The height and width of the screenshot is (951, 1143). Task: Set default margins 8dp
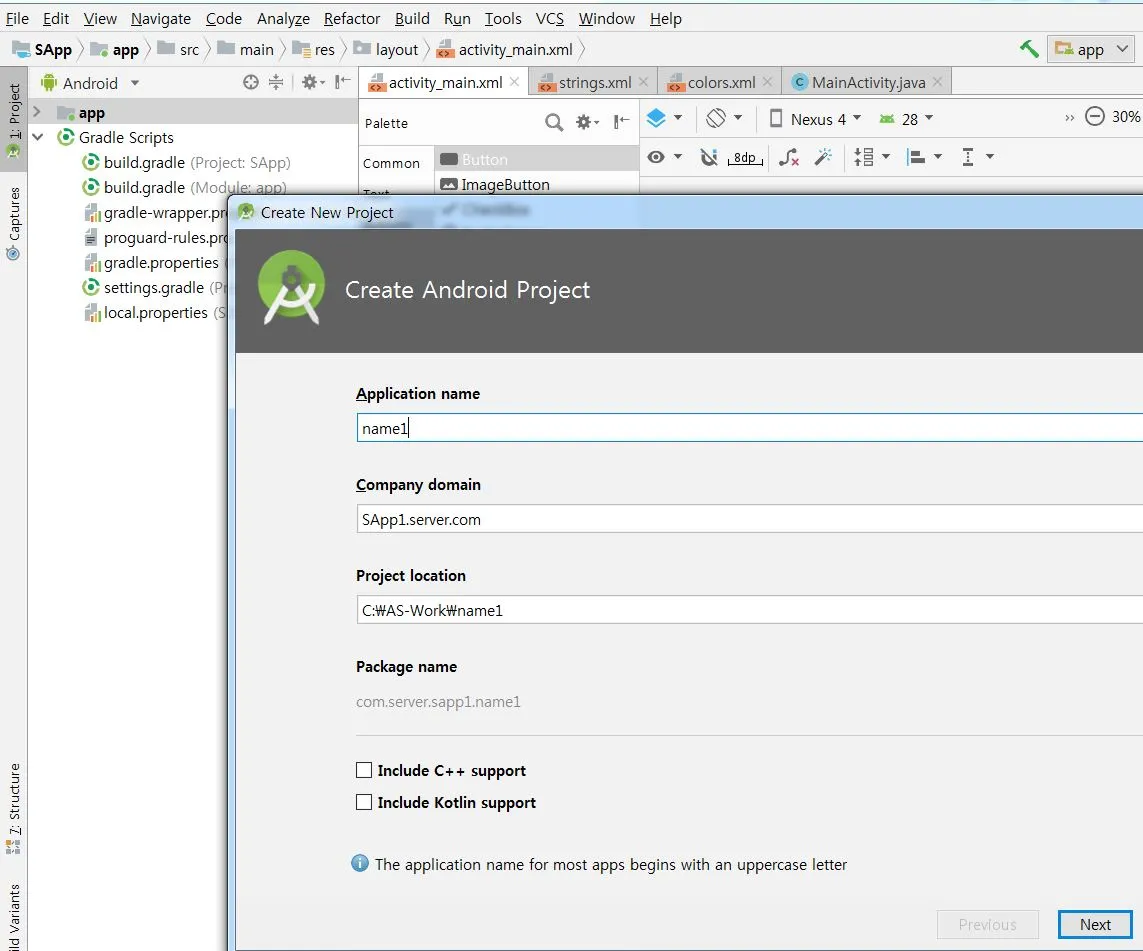[745, 157]
